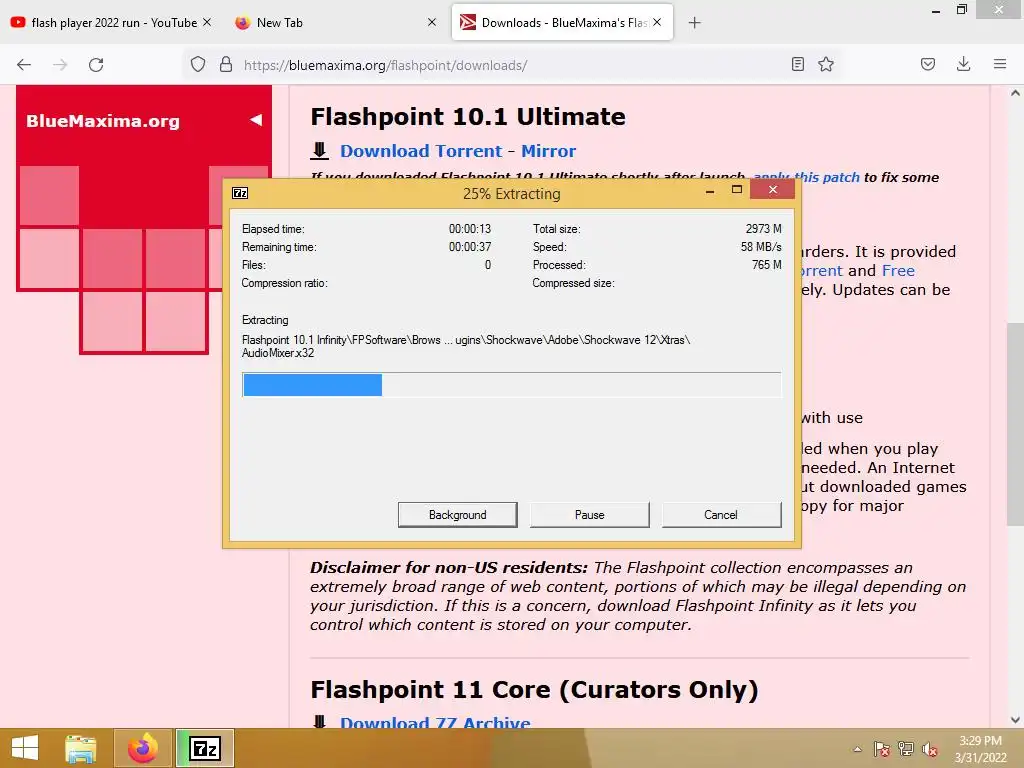Screen dimensions: 1024x768
Task: Cancel the 7-Zip extraction
Action: 721,515
